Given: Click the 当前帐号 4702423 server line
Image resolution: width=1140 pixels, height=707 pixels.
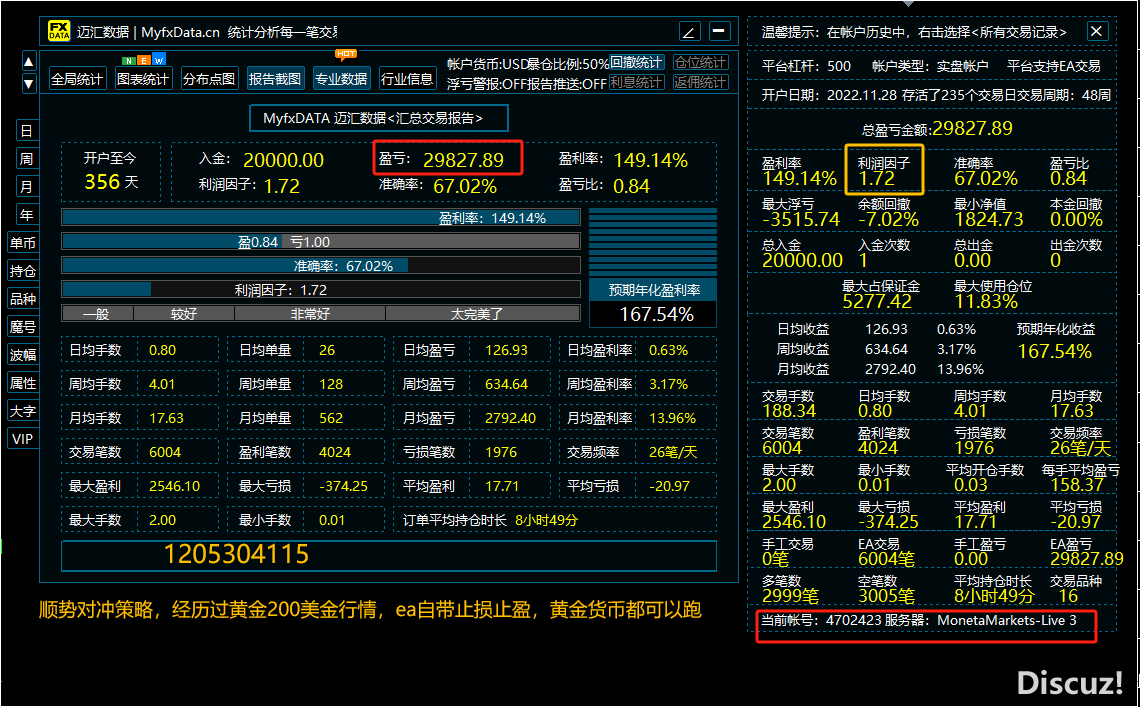Looking at the screenshot, I should pos(918,620).
